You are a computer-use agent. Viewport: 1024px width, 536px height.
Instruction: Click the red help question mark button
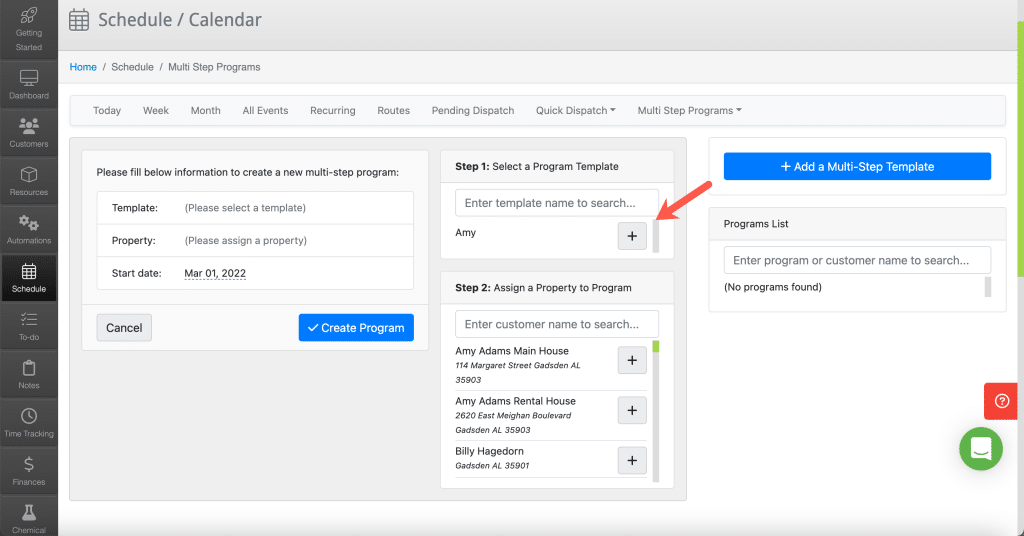(1001, 401)
